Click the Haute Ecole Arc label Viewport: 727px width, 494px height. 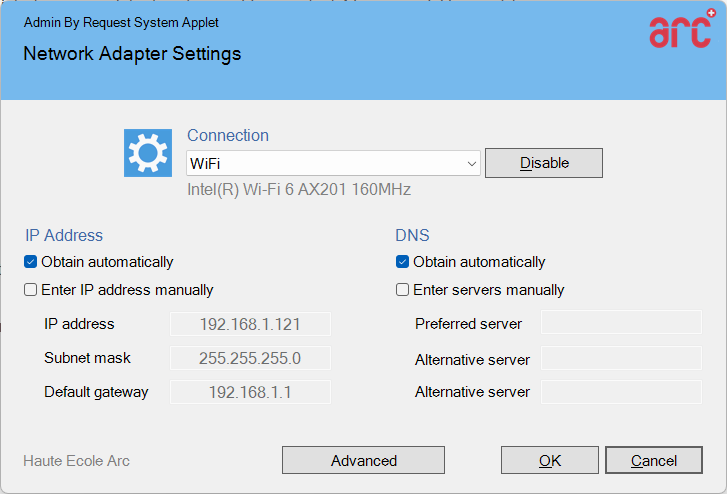(77, 461)
